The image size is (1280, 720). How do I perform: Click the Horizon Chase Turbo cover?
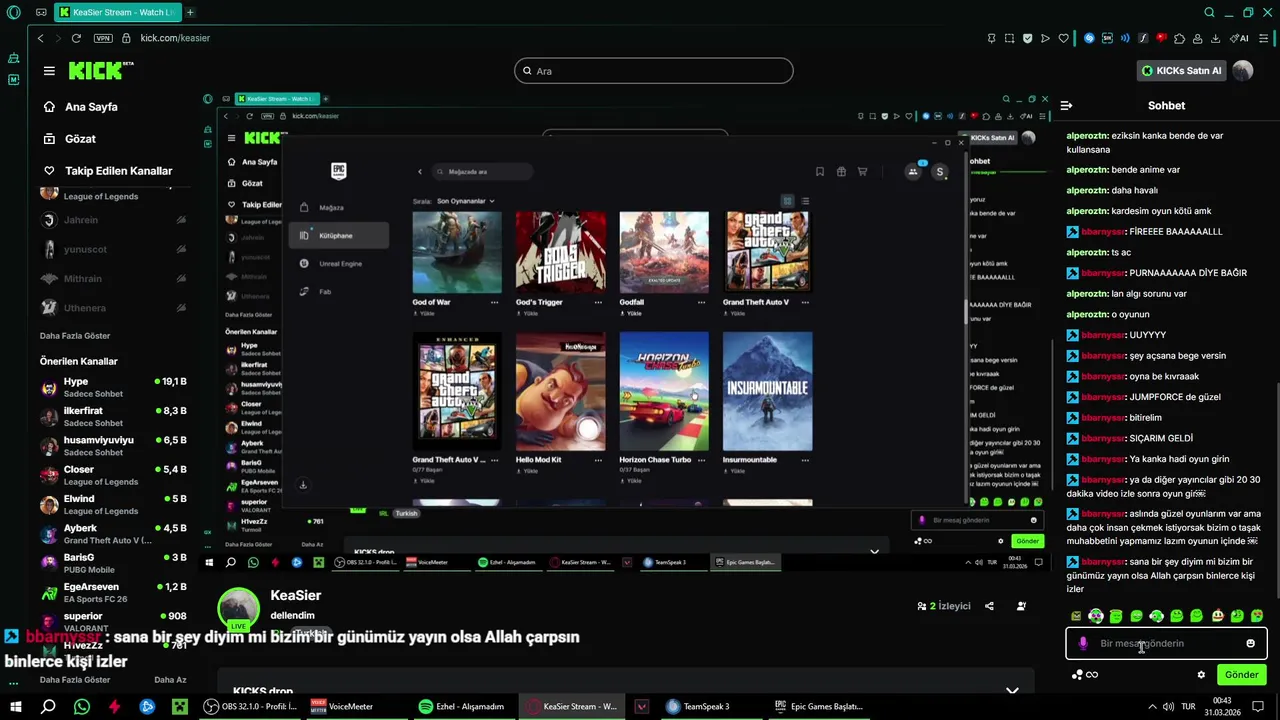point(664,392)
